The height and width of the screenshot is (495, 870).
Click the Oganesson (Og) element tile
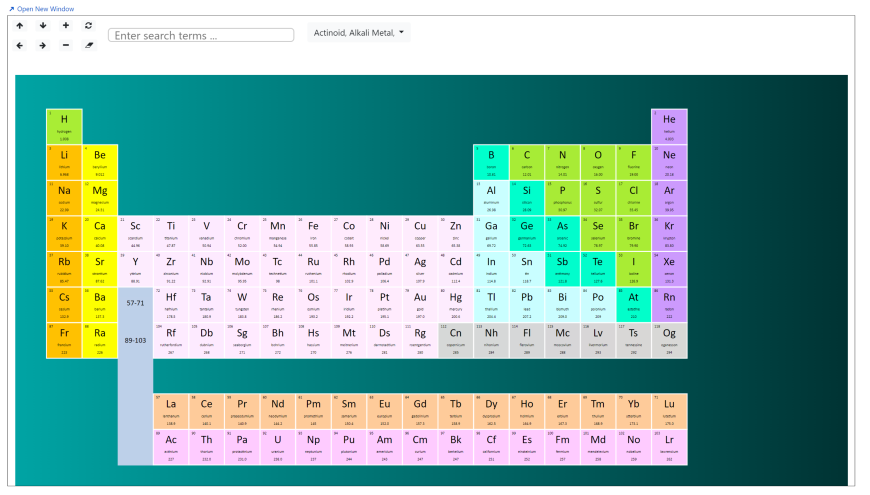[x=669, y=339]
